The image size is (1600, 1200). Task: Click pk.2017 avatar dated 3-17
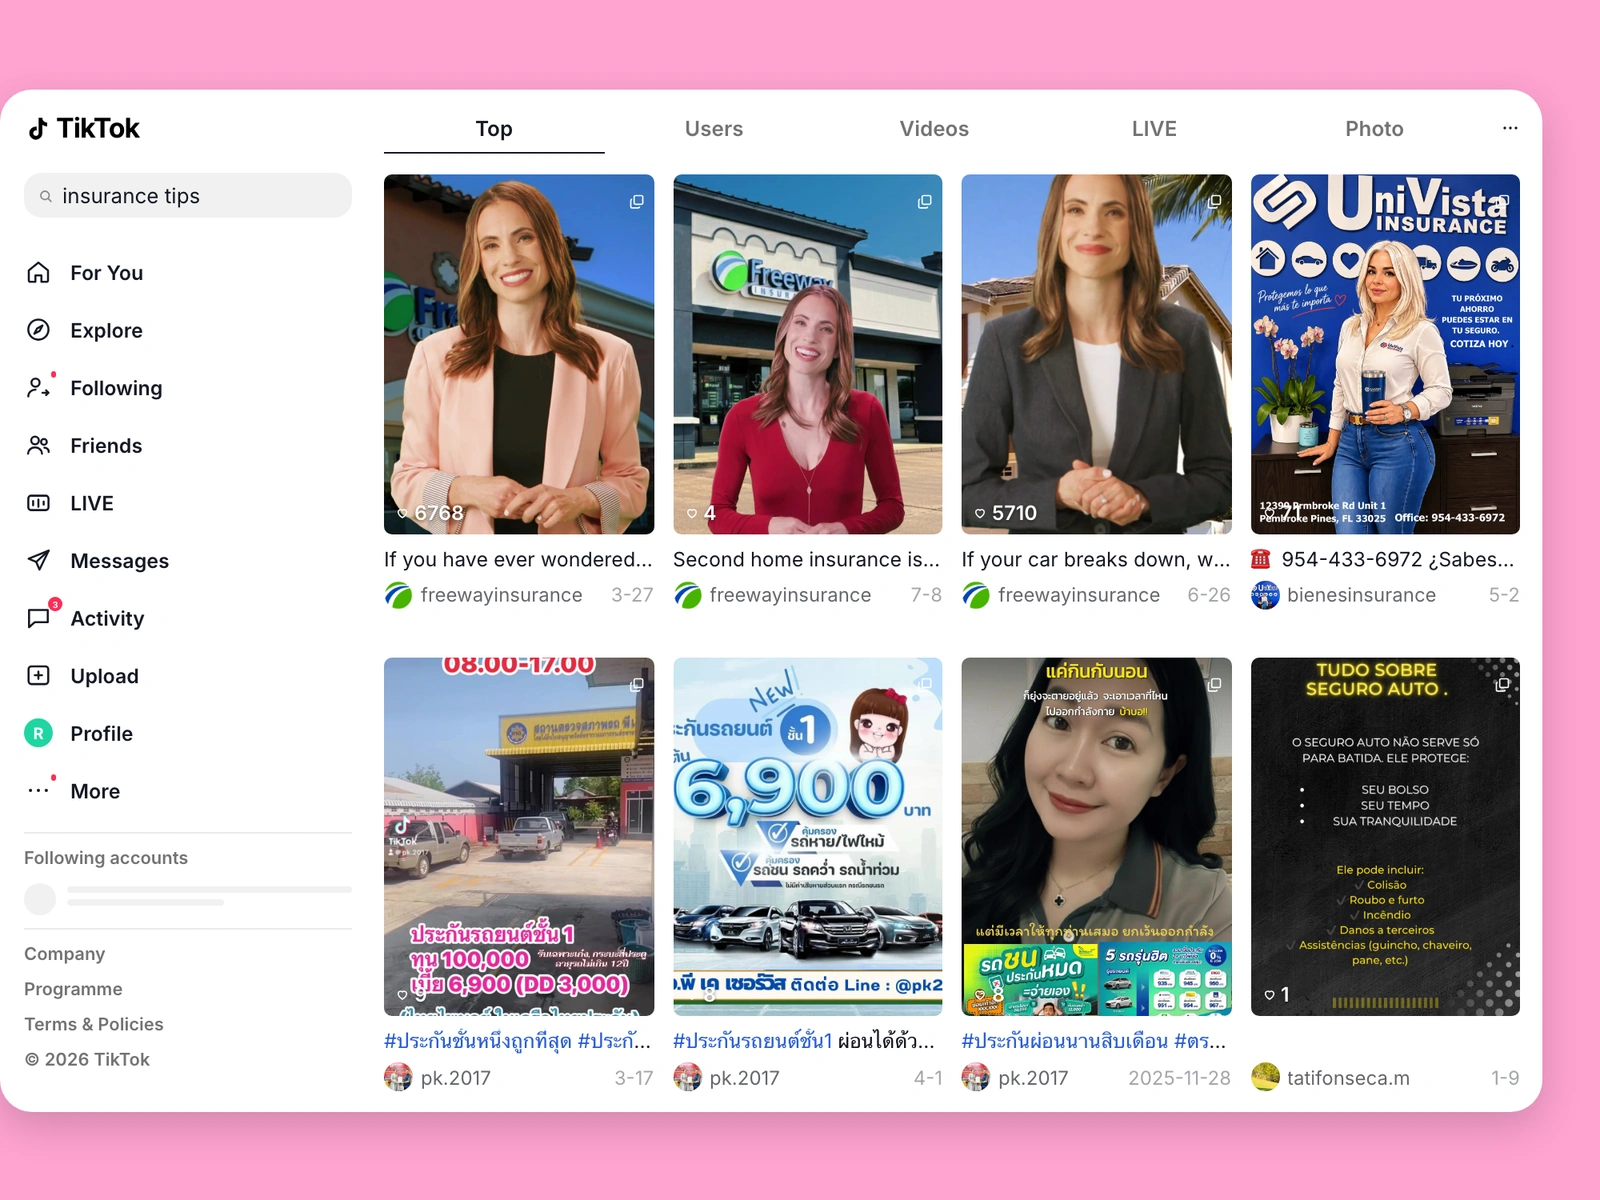pos(398,1077)
